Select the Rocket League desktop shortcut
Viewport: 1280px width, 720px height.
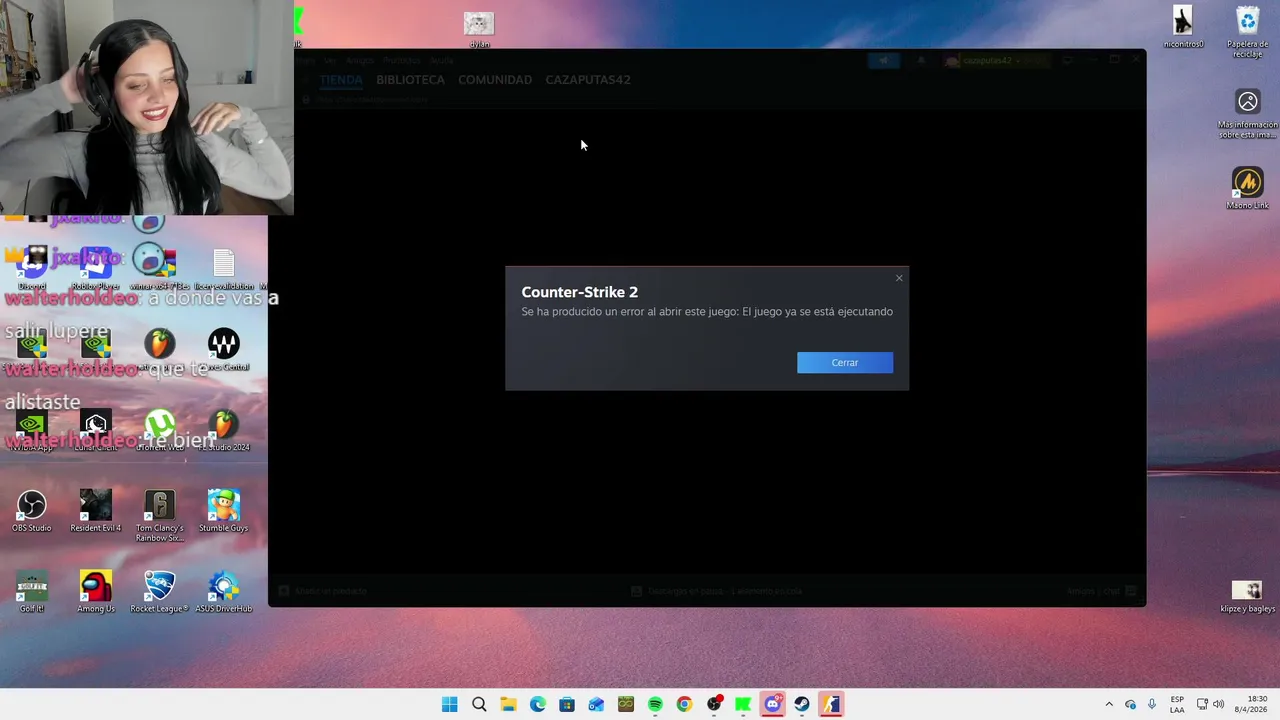click(x=160, y=592)
